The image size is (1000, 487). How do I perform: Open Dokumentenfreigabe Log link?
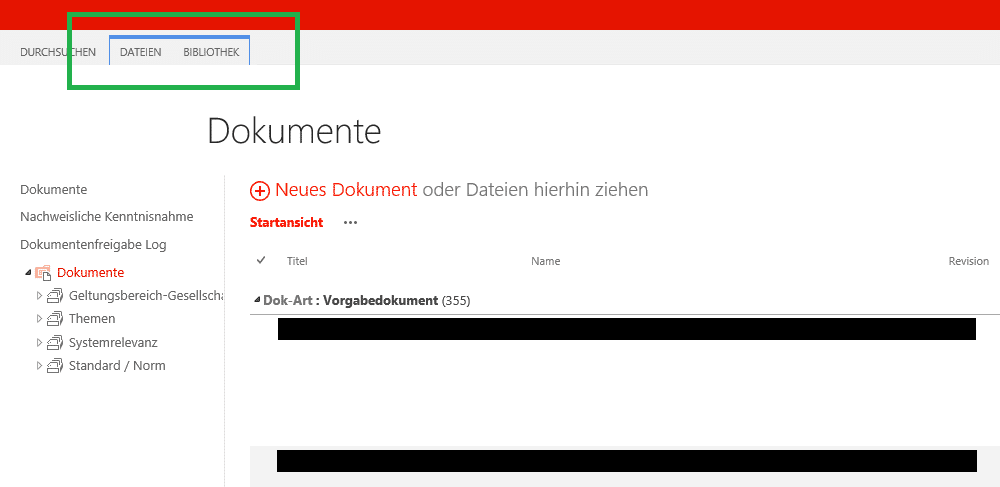[93, 244]
